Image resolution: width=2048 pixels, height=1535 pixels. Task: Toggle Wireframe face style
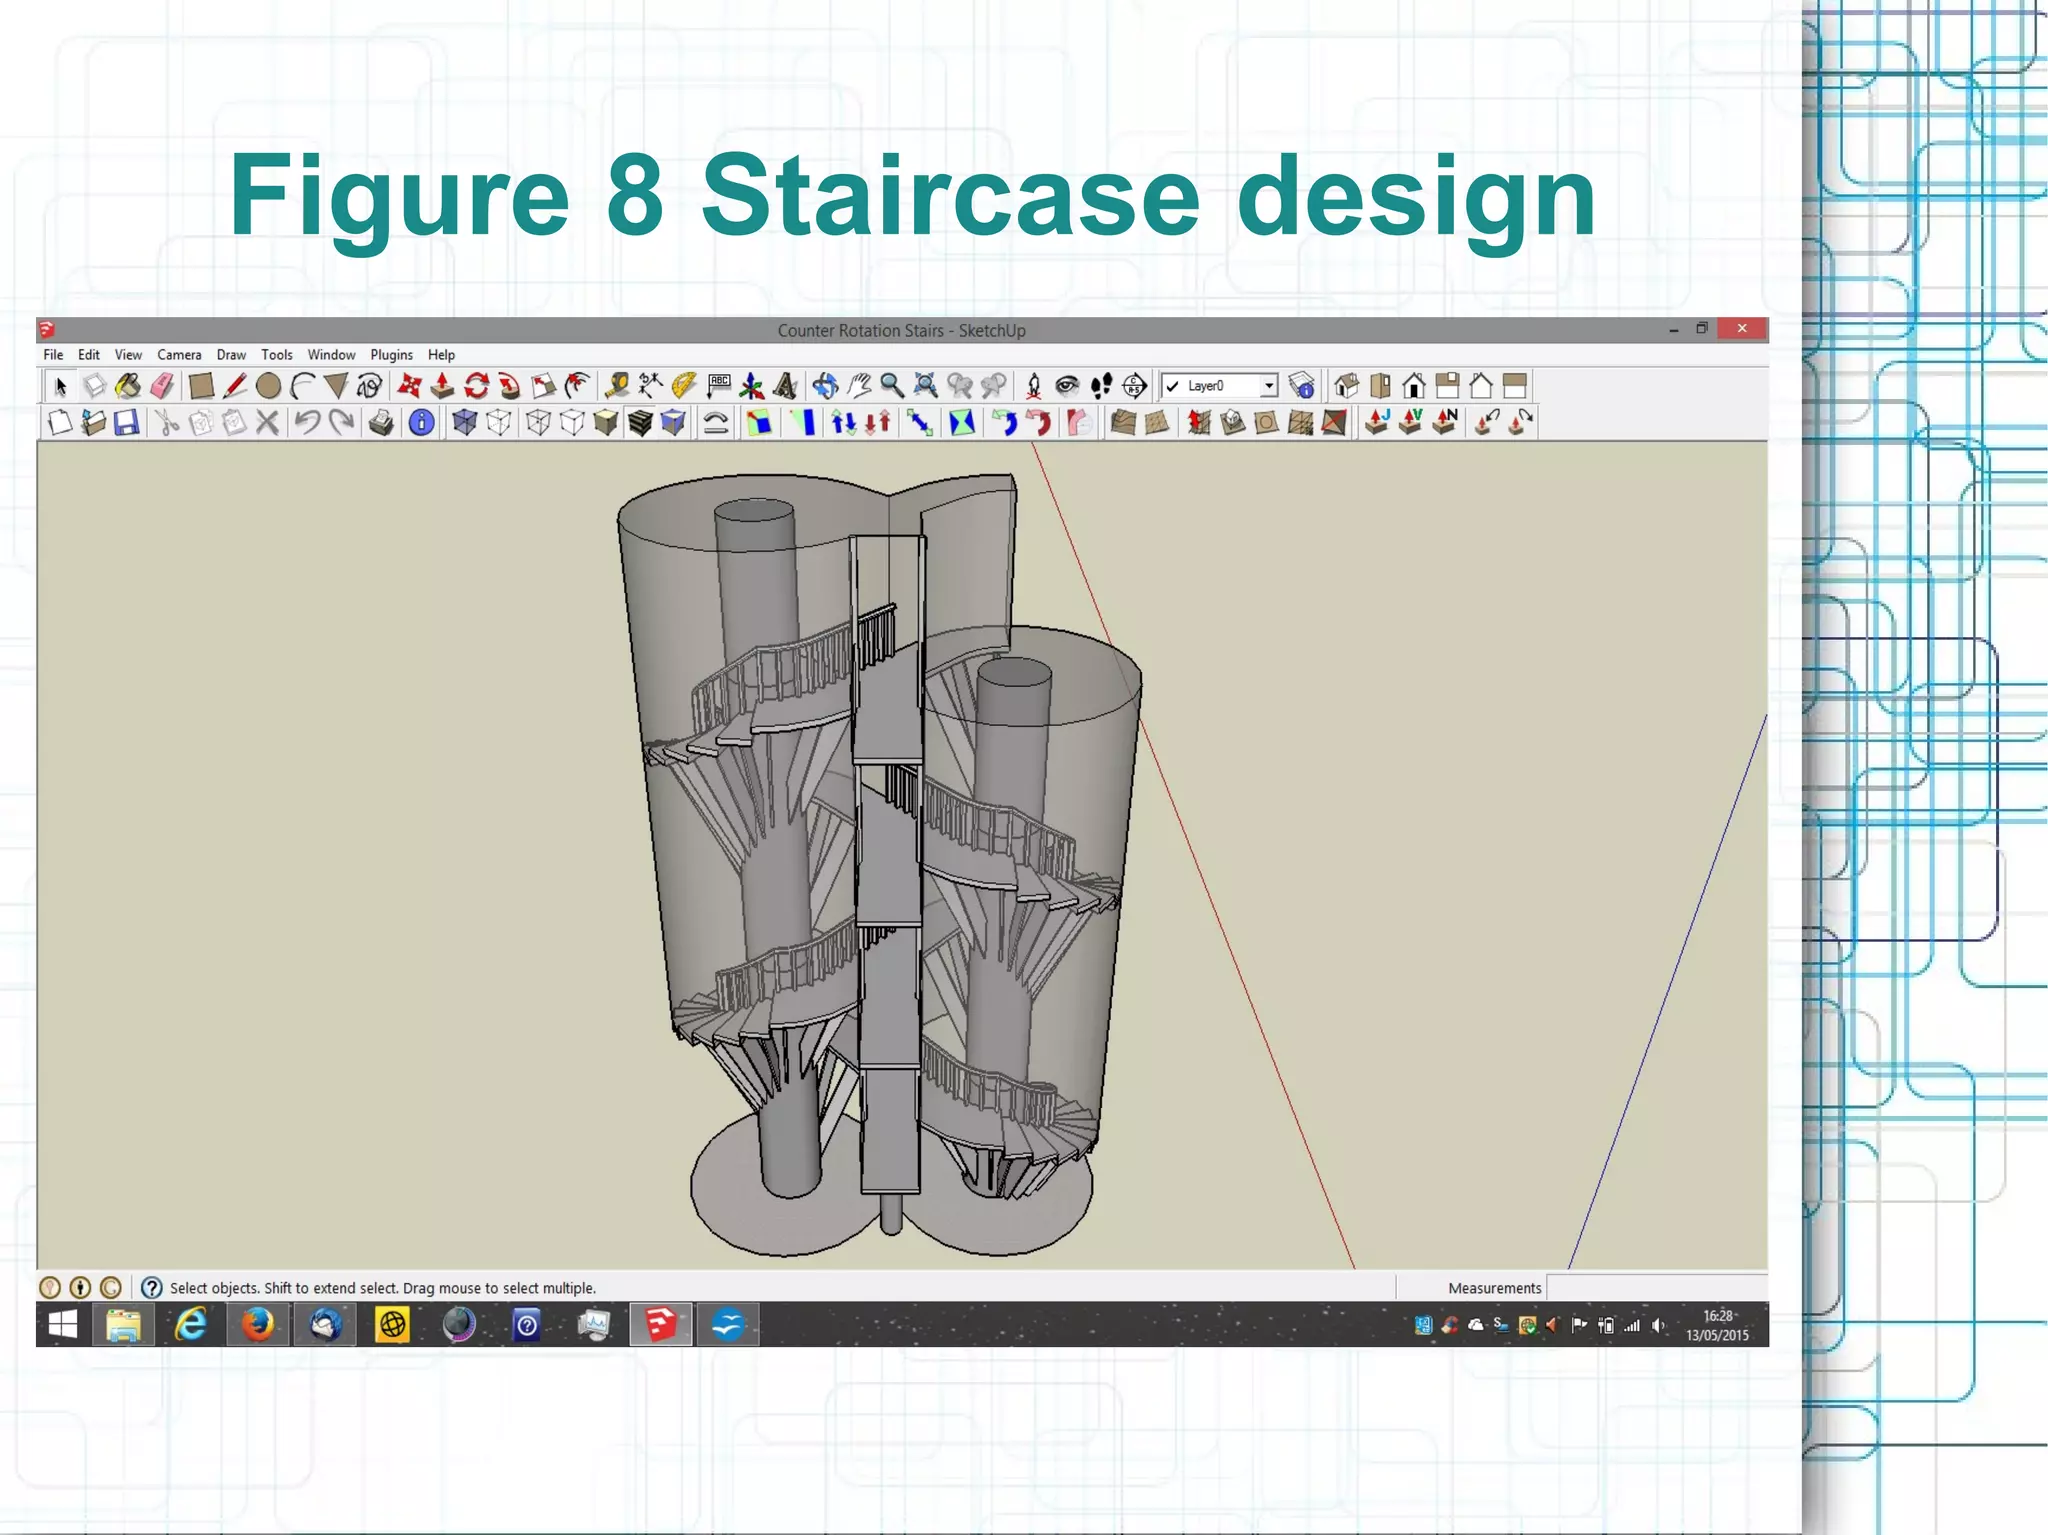[538, 423]
